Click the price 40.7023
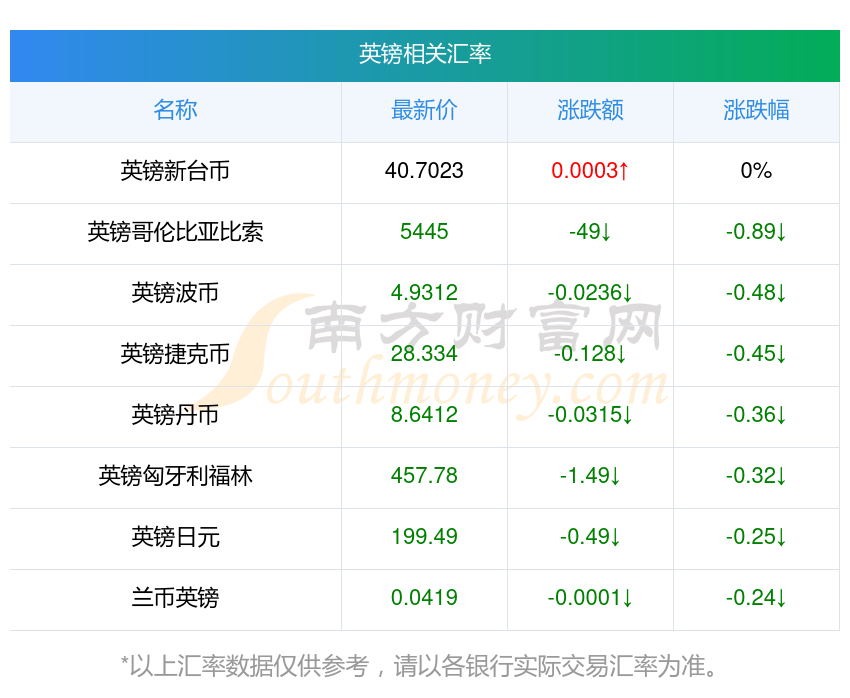Image resolution: width=850 pixels, height=698 pixels. pos(424,171)
